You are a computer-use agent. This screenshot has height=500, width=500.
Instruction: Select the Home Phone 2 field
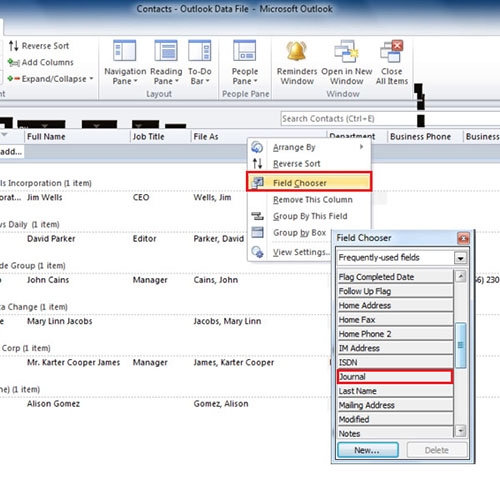point(395,334)
